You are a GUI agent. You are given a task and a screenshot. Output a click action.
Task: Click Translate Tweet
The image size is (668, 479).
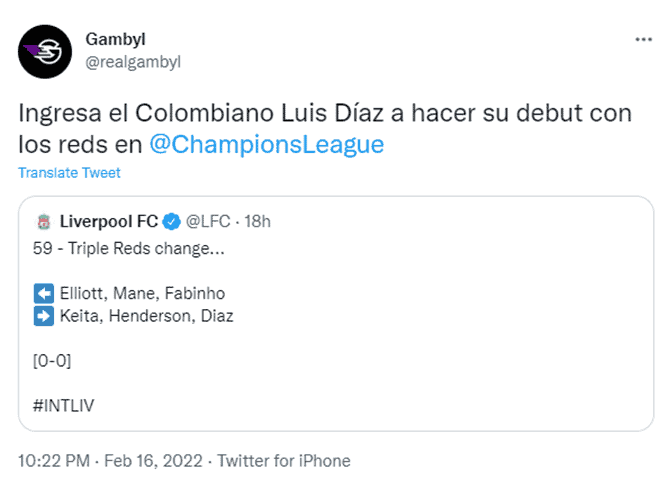coord(69,173)
